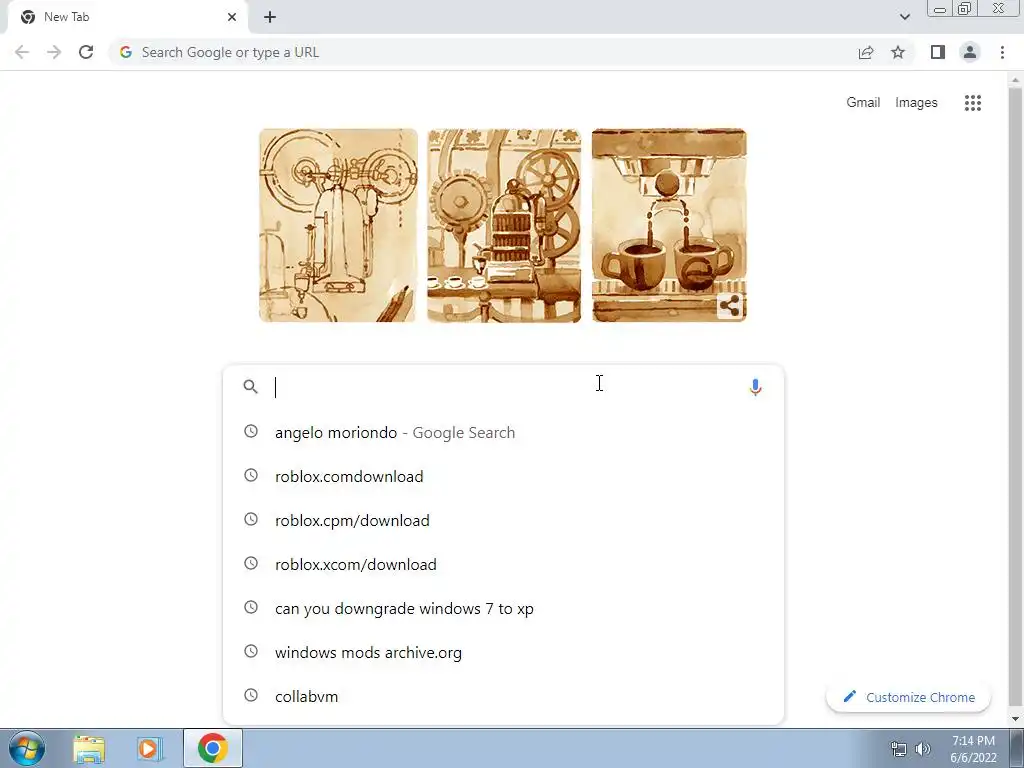1024x768 pixels.
Task: Click the Google logo in address bar
Action: click(126, 52)
